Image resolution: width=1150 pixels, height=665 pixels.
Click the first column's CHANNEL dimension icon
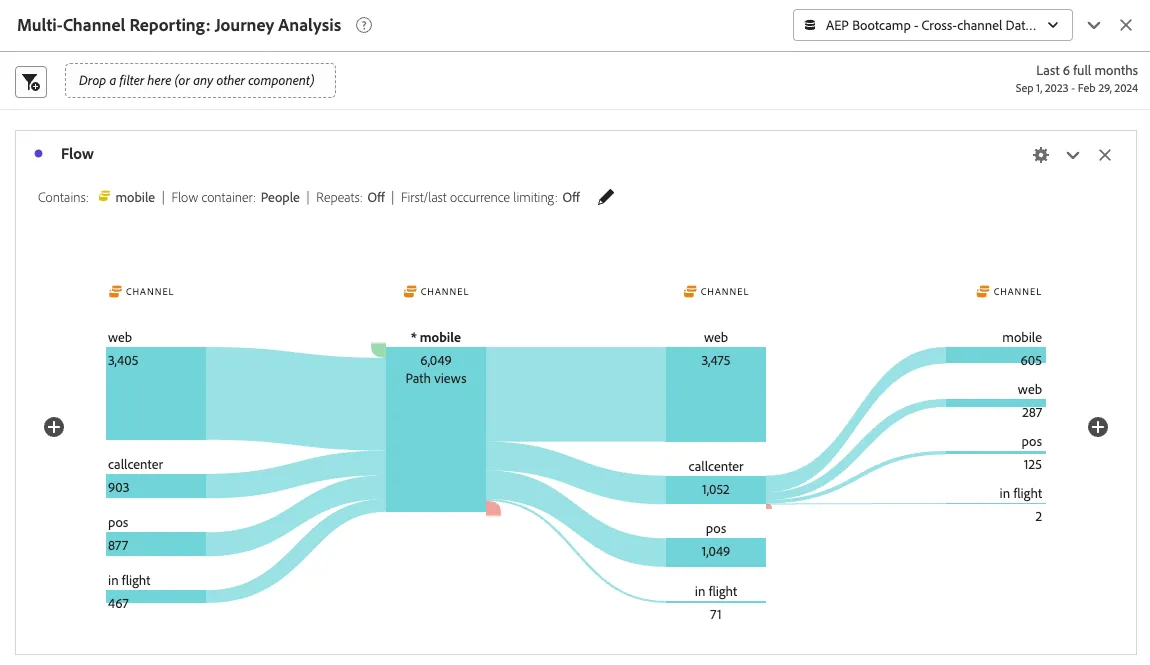click(x=115, y=292)
